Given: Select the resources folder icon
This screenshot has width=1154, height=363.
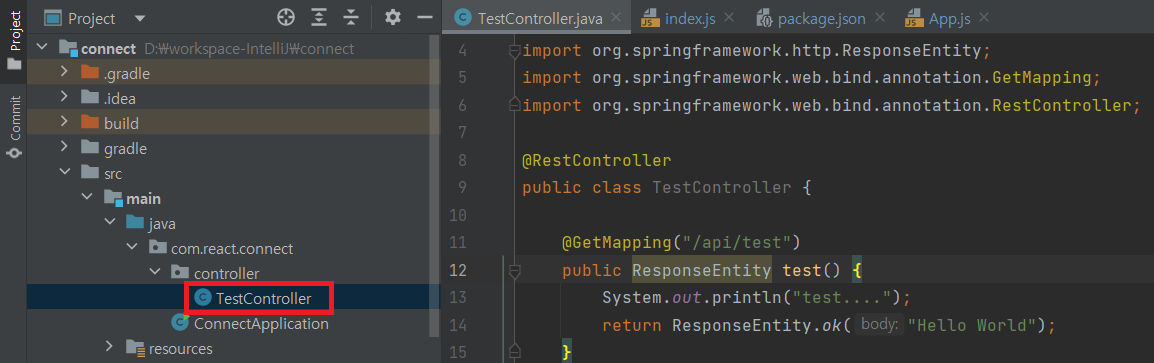Looking at the screenshot, I should pyautogui.click(x=135, y=348).
